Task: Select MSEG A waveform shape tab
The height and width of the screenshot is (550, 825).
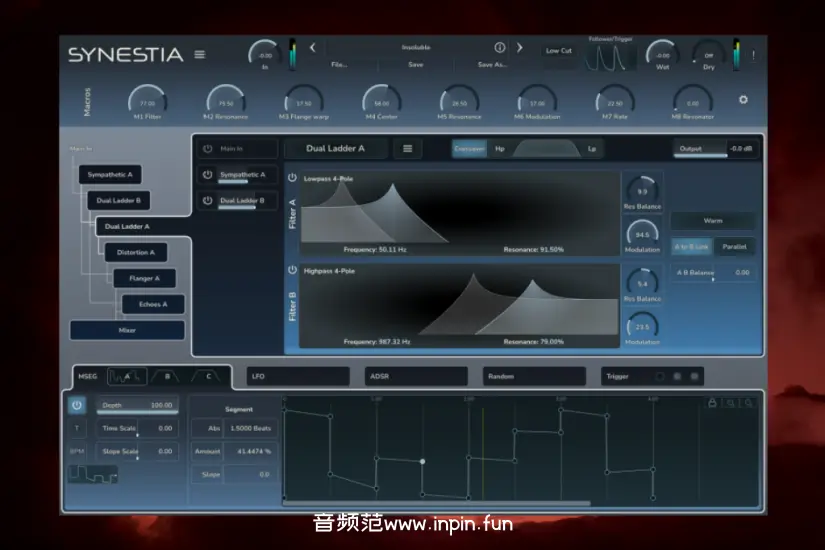Action: 127,376
